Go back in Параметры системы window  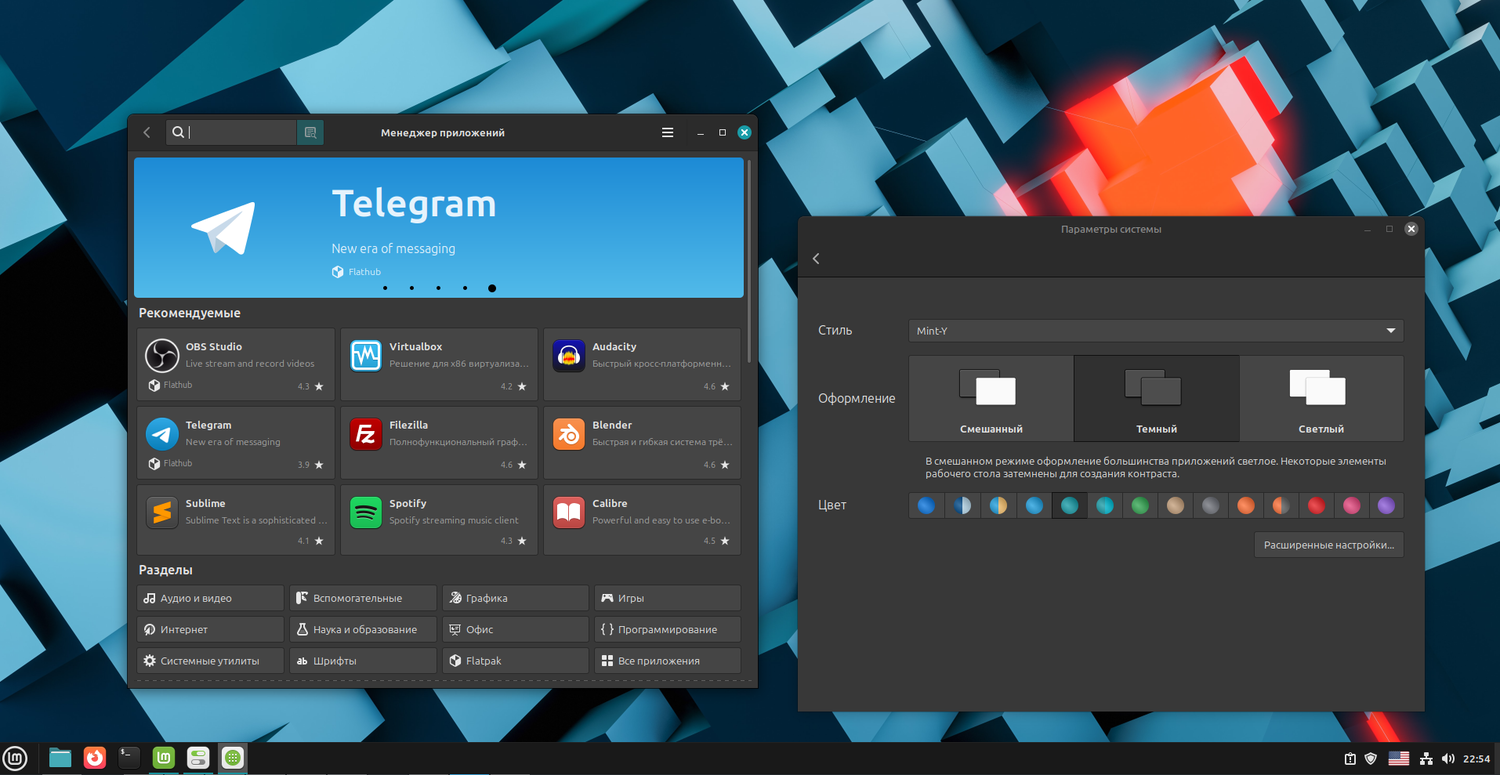point(816,259)
